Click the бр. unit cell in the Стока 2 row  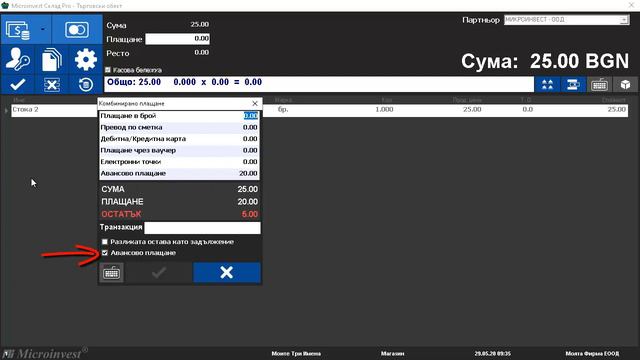(x=283, y=109)
